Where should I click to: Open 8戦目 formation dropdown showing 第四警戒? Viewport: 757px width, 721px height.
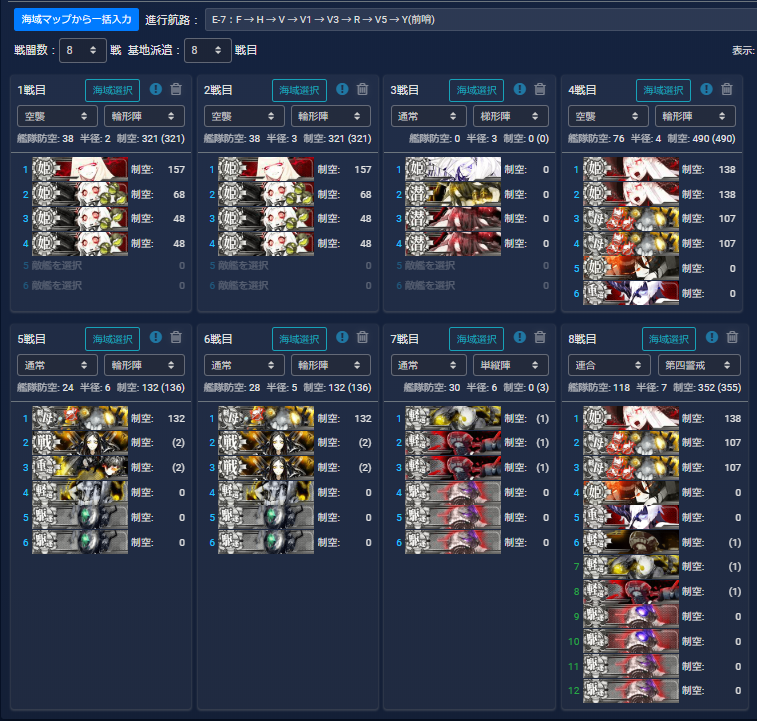coord(699,365)
